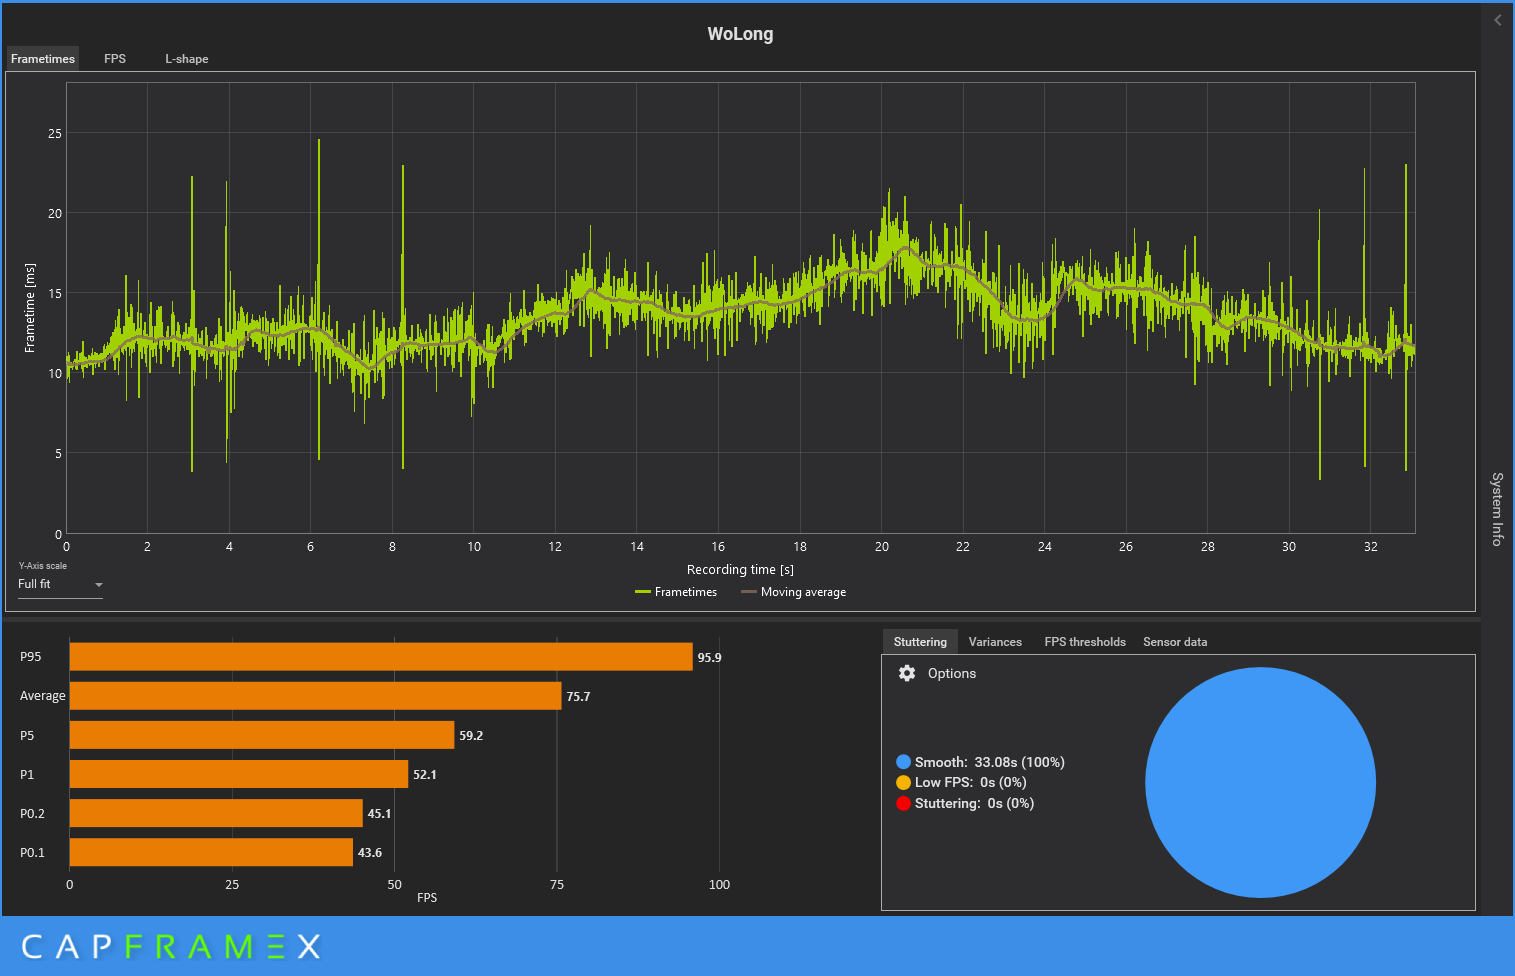Viewport: 1515px width, 976px height.
Task: Click the FPS axis label under bar chart
Action: pyautogui.click(x=427, y=897)
